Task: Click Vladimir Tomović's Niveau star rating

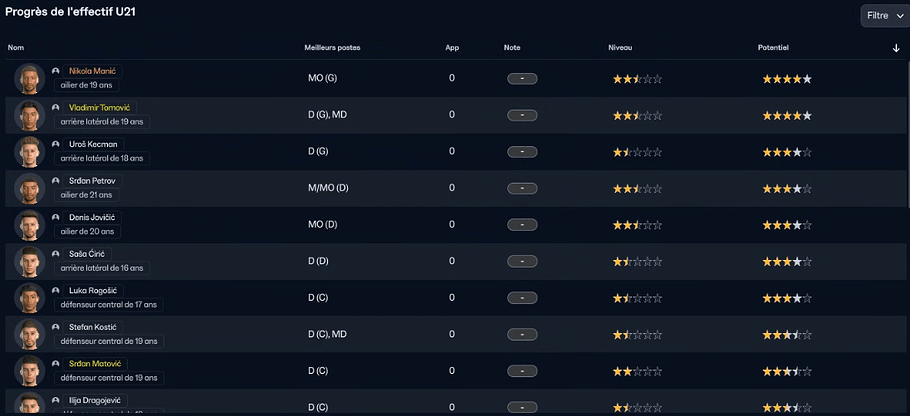Action: (637, 115)
